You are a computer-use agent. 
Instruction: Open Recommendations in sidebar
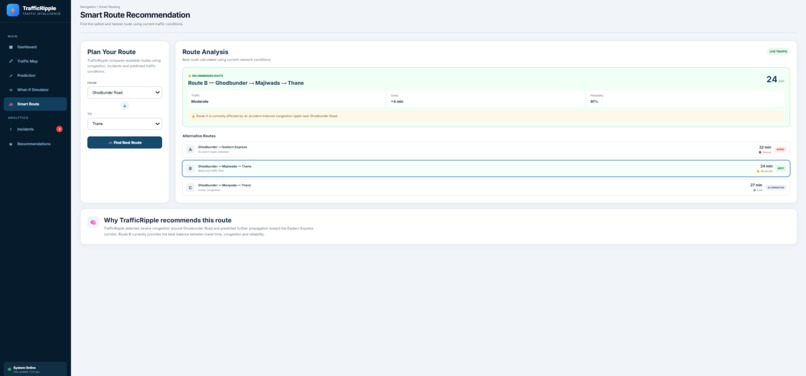pos(35,144)
